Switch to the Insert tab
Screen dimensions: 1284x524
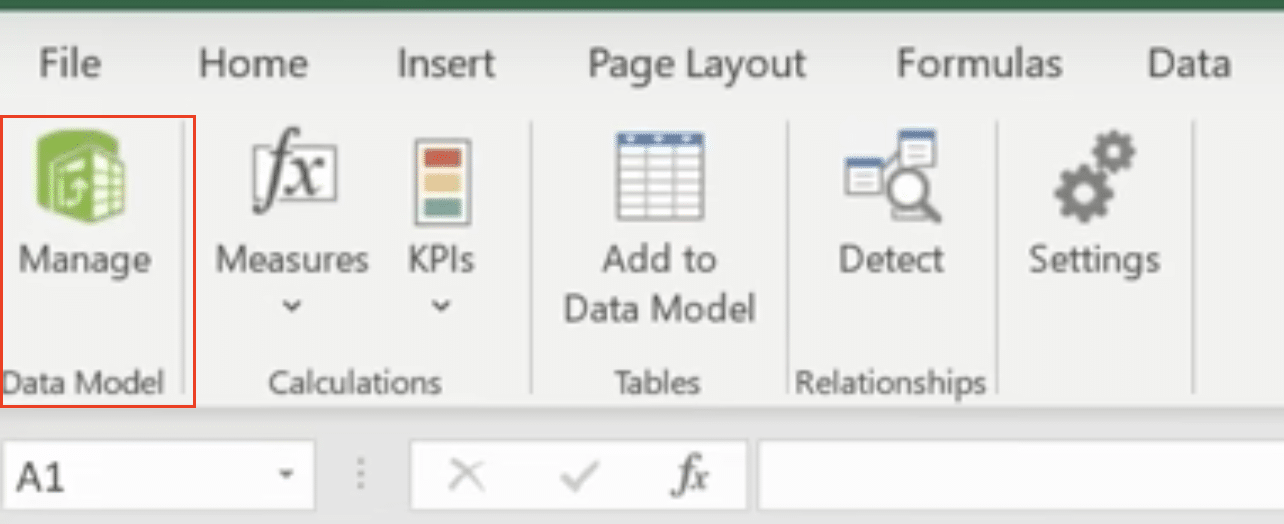point(446,64)
